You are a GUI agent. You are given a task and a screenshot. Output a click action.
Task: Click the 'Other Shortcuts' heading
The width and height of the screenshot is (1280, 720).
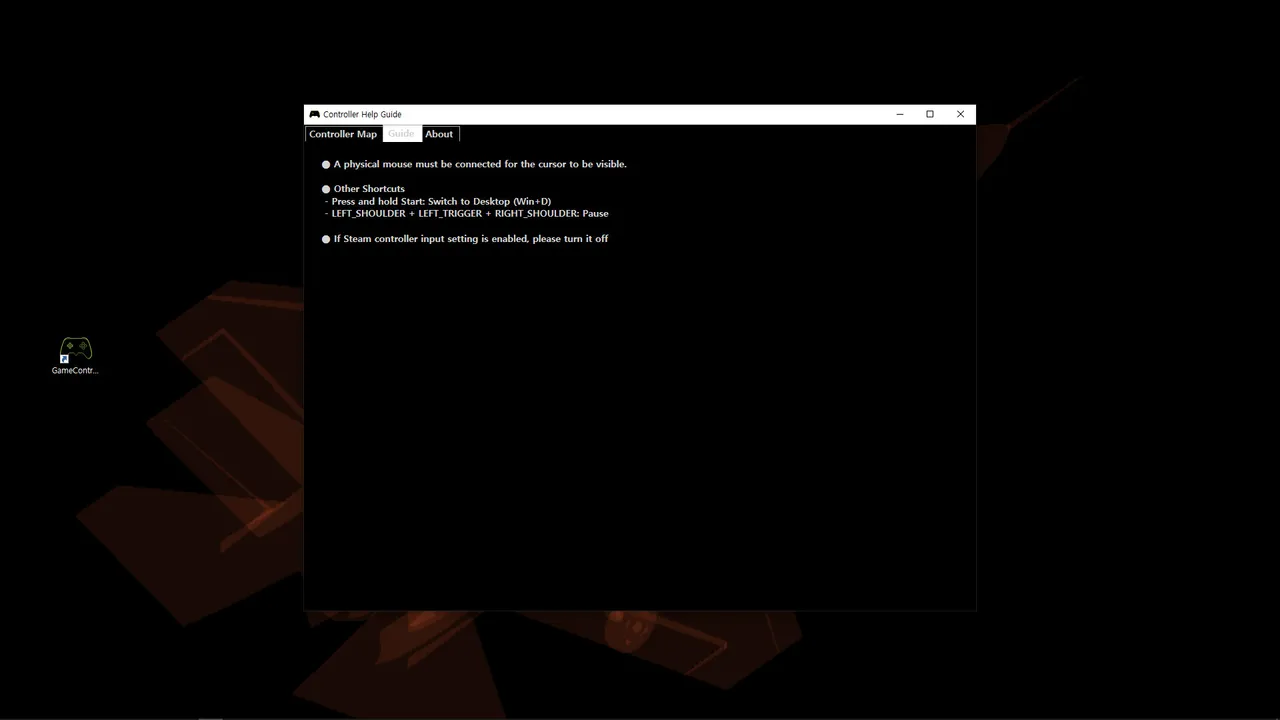point(363,189)
